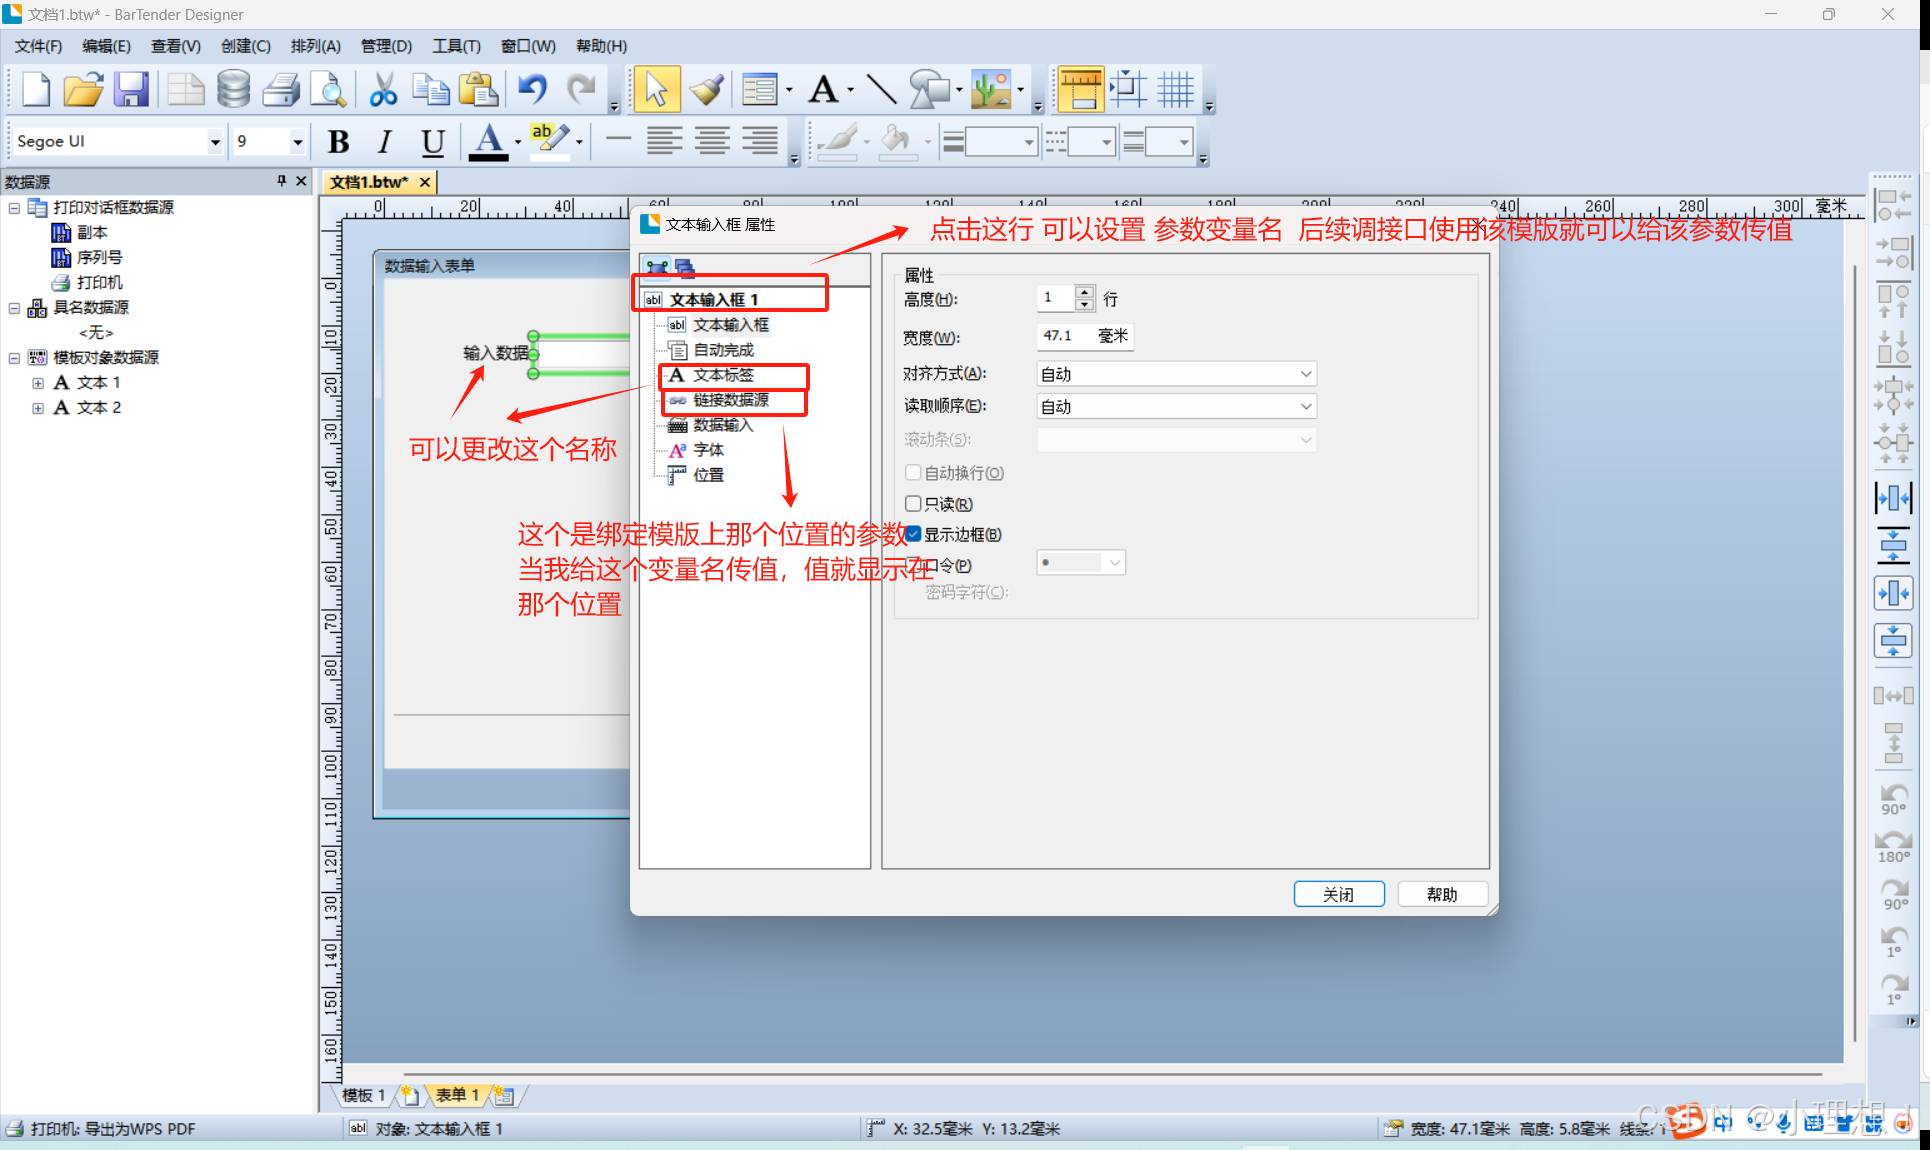
Task: Toggle the grid display icon
Action: (1176, 90)
